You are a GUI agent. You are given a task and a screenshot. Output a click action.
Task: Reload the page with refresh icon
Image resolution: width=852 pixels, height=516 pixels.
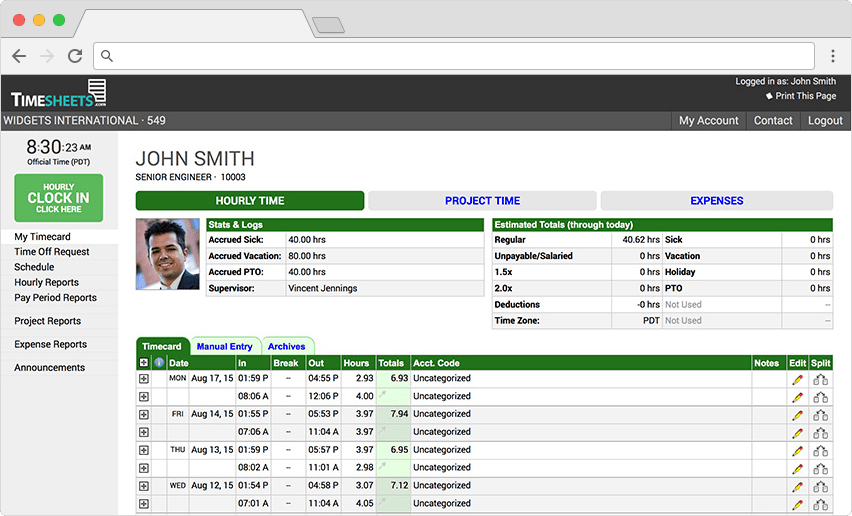click(75, 56)
